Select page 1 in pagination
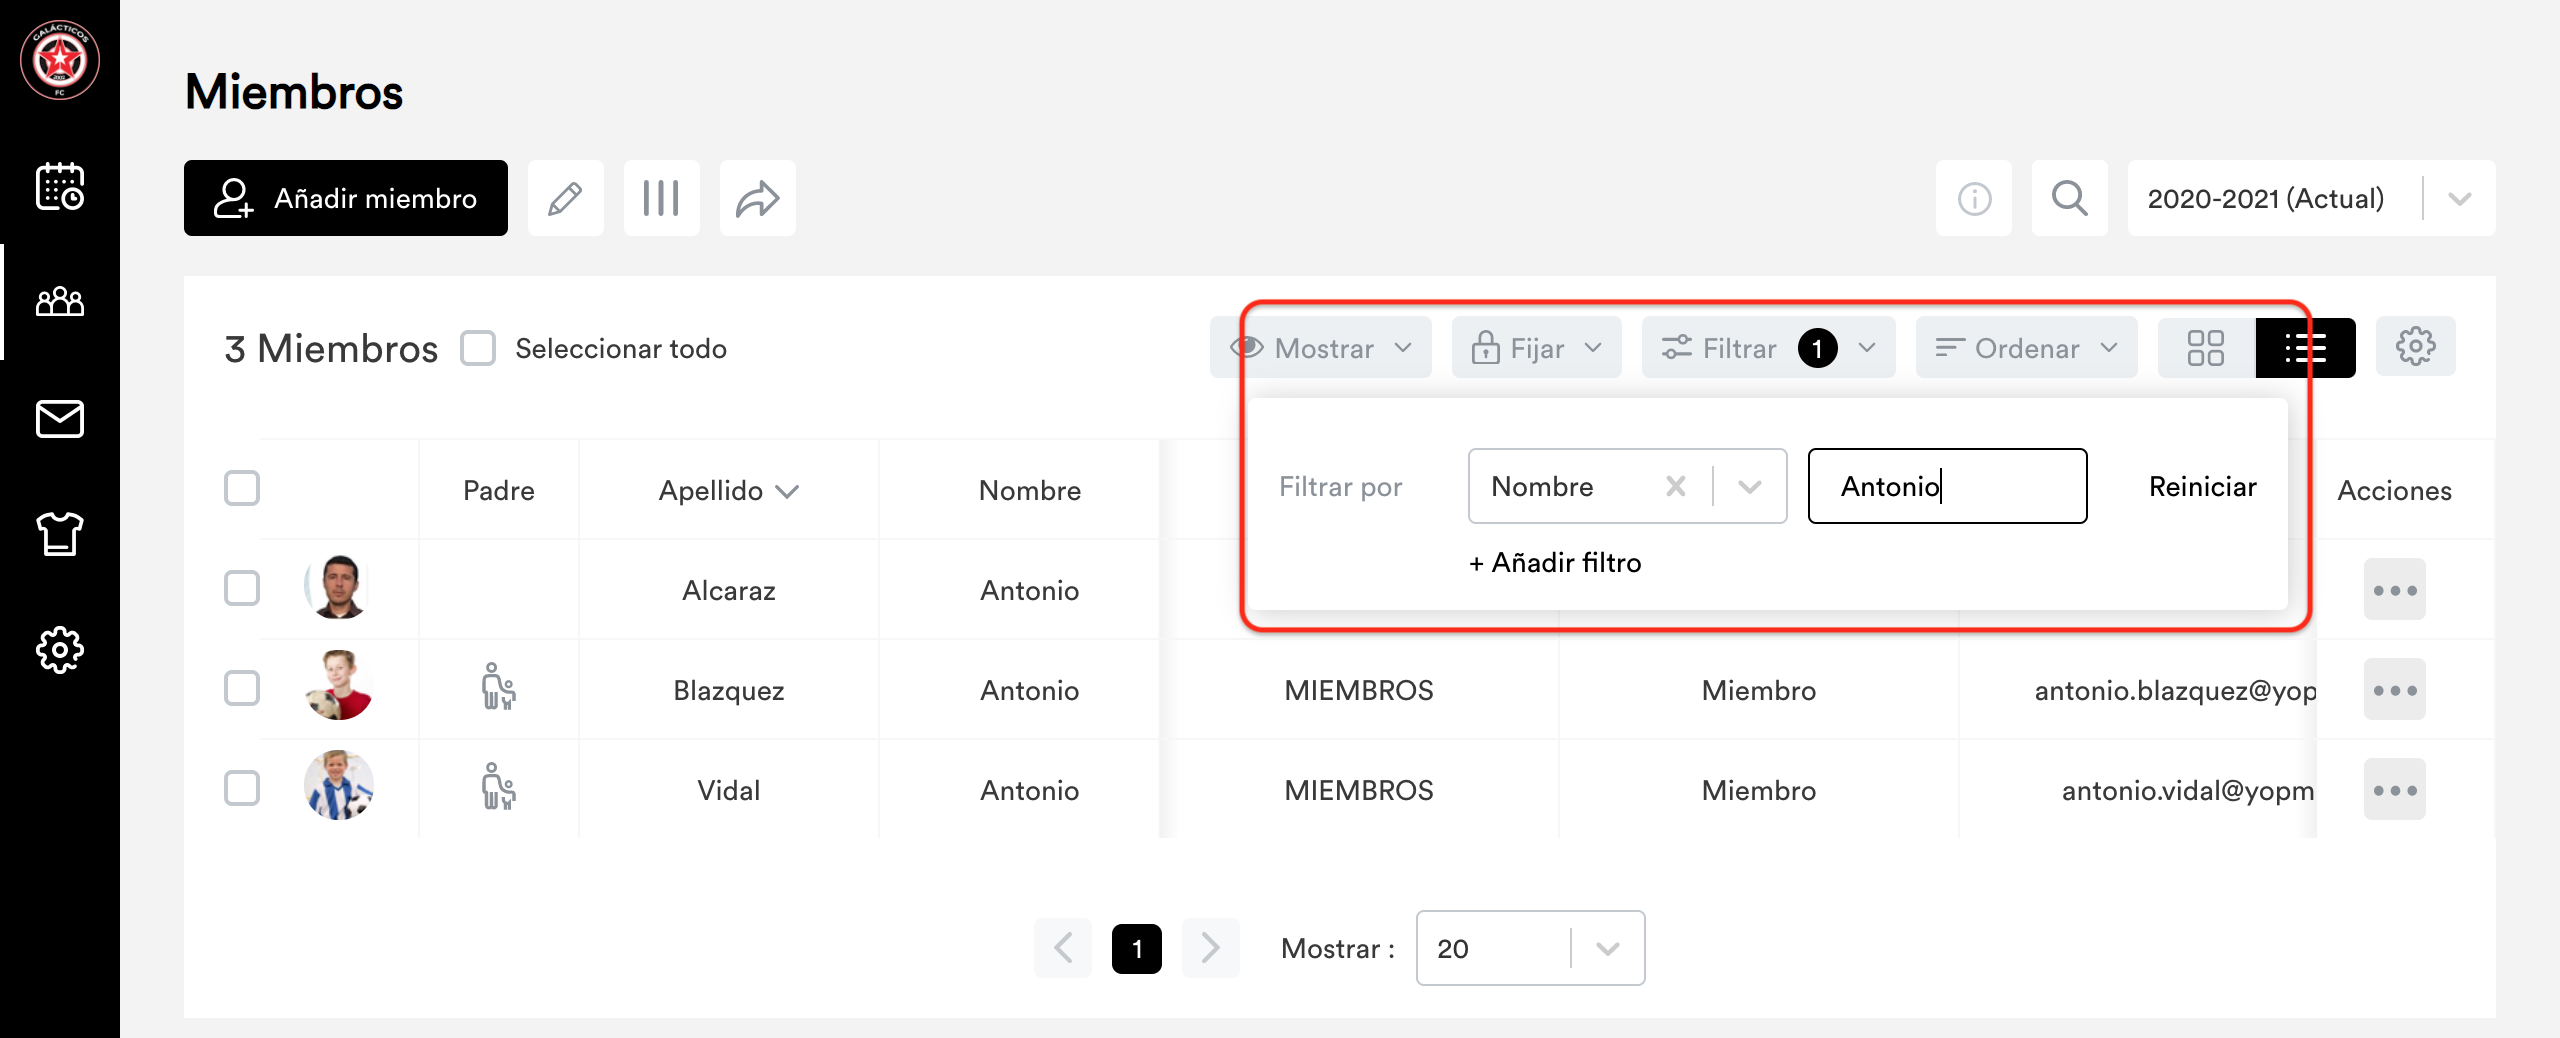Viewport: 2560px width, 1038px height. pyautogui.click(x=1137, y=948)
